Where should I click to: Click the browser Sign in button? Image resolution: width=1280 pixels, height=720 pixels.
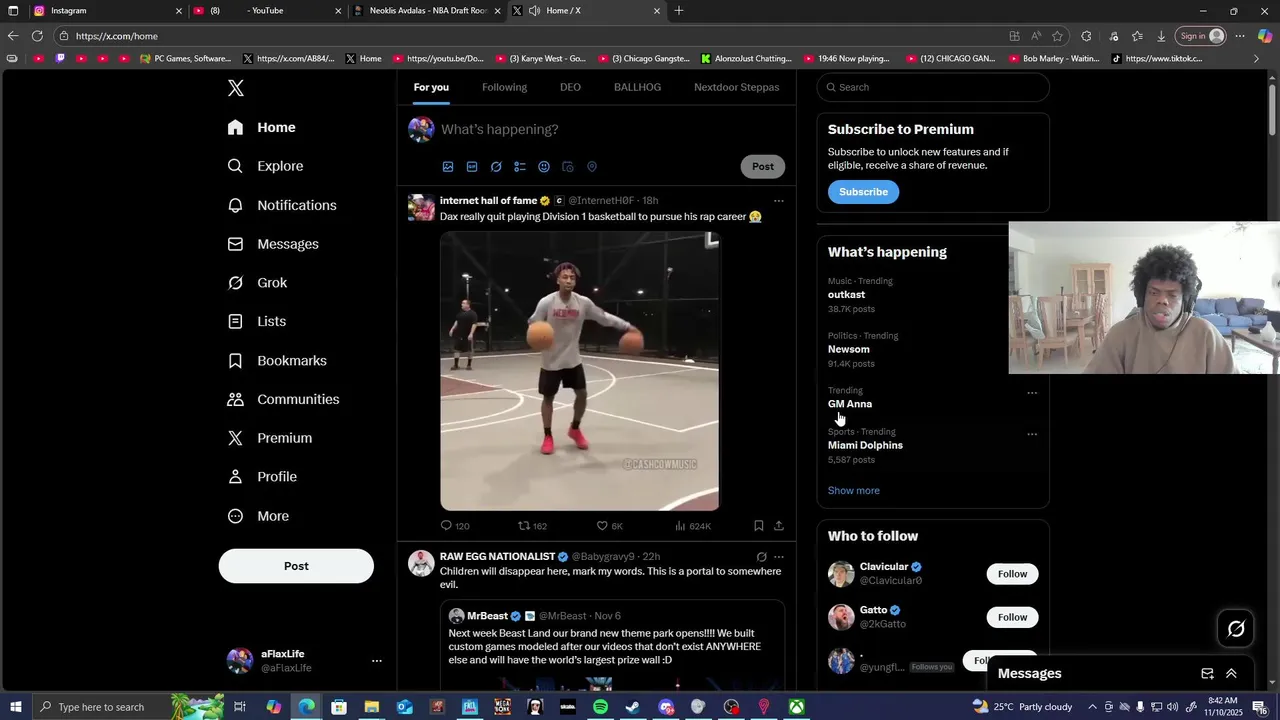[1201, 36]
